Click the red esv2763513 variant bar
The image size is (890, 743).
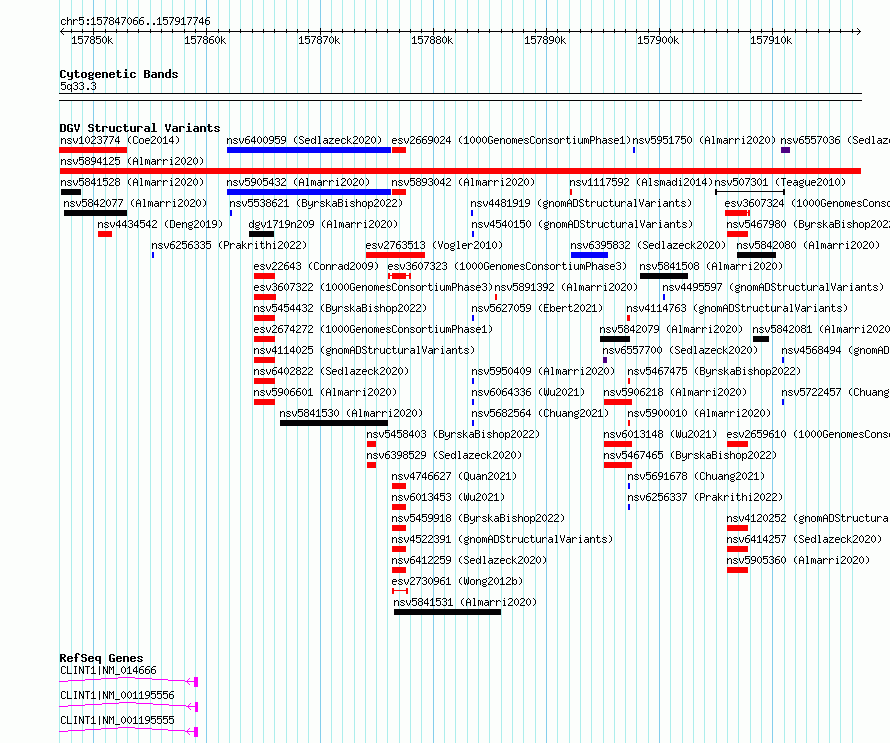click(x=395, y=255)
